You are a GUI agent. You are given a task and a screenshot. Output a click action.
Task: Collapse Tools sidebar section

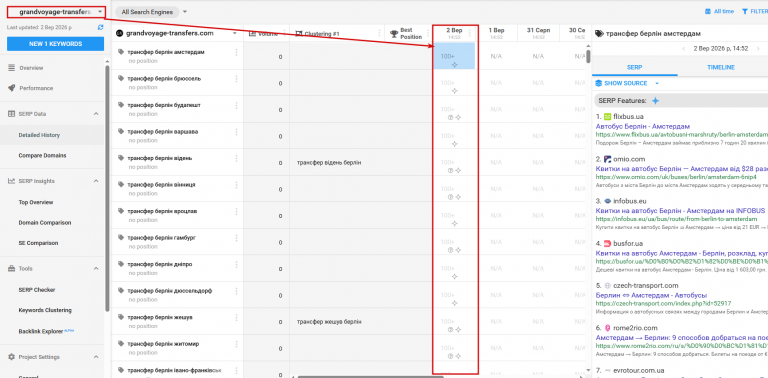(96, 268)
